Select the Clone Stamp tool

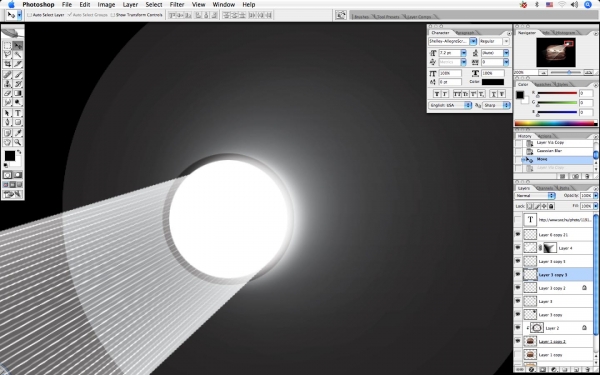pos(7,84)
